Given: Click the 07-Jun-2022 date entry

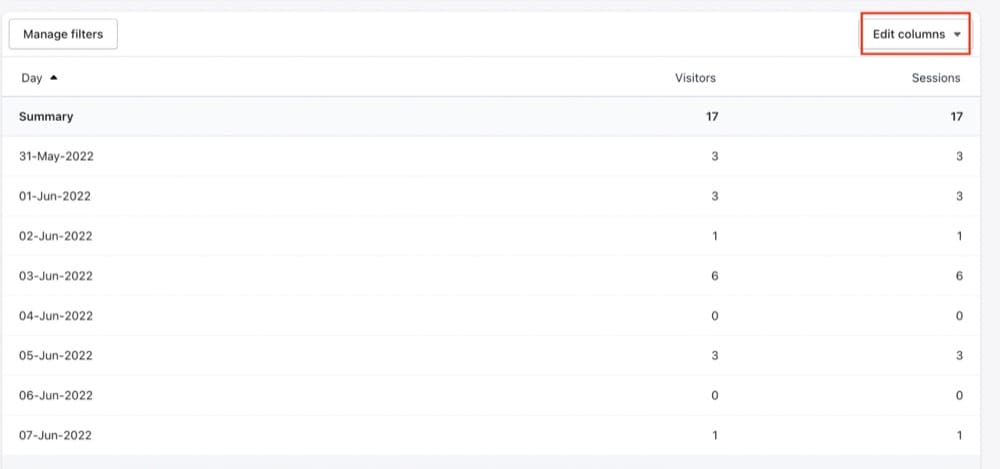Looking at the screenshot, I should pyautogui.click(x=55, y=435).
